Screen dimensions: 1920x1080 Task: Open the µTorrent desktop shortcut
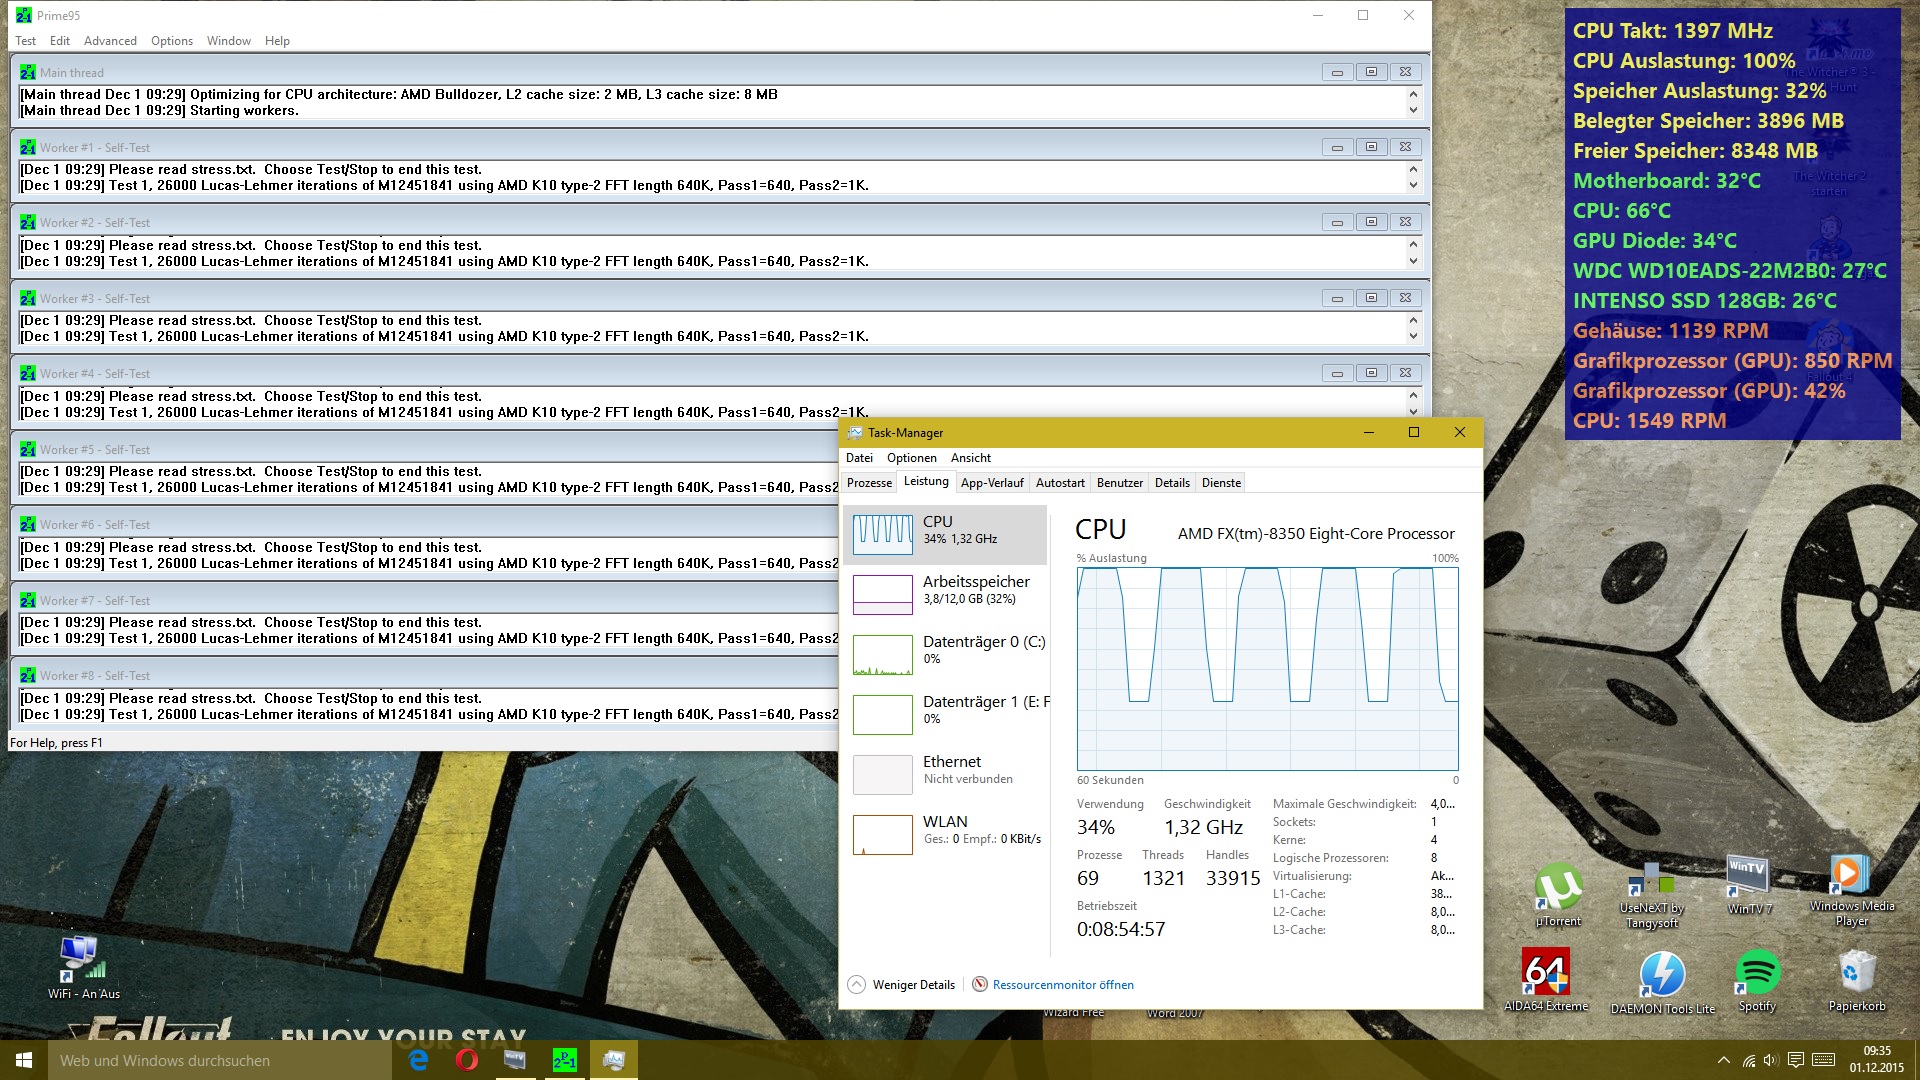(x=1558, y=886)
